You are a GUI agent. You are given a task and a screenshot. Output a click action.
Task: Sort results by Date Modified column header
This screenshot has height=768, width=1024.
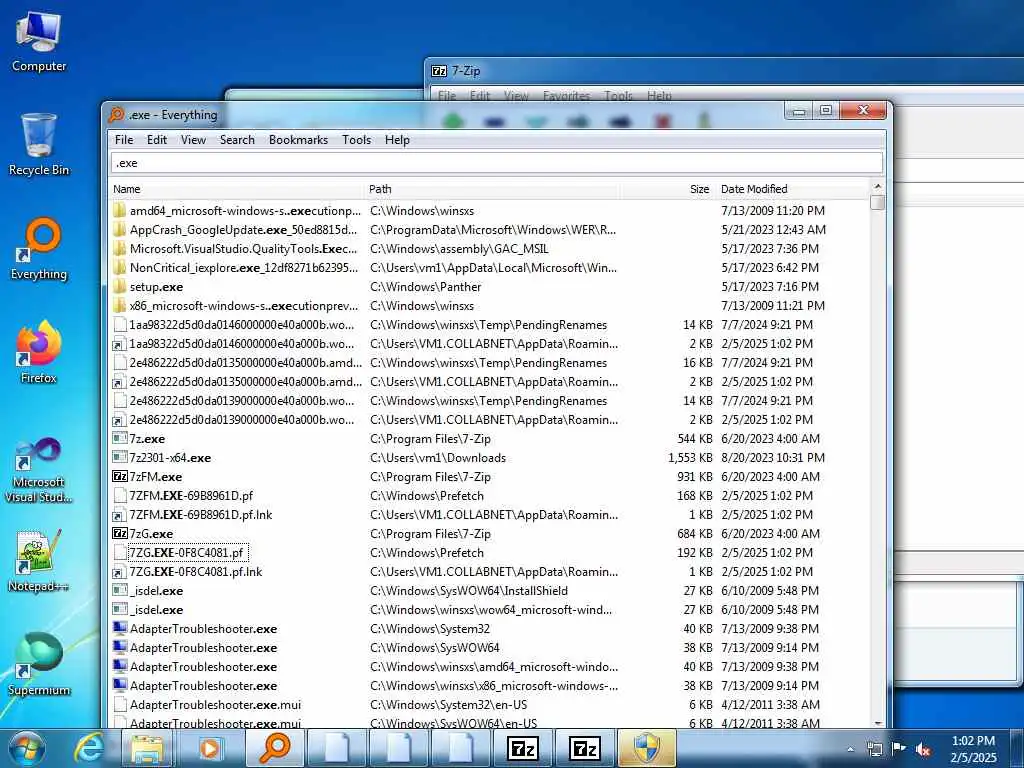[x=793, y=189]
